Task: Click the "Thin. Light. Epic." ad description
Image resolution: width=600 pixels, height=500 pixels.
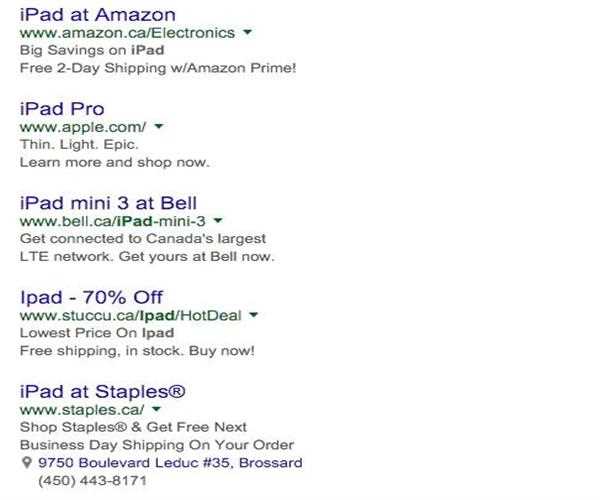Action: (x=79, y=144)
